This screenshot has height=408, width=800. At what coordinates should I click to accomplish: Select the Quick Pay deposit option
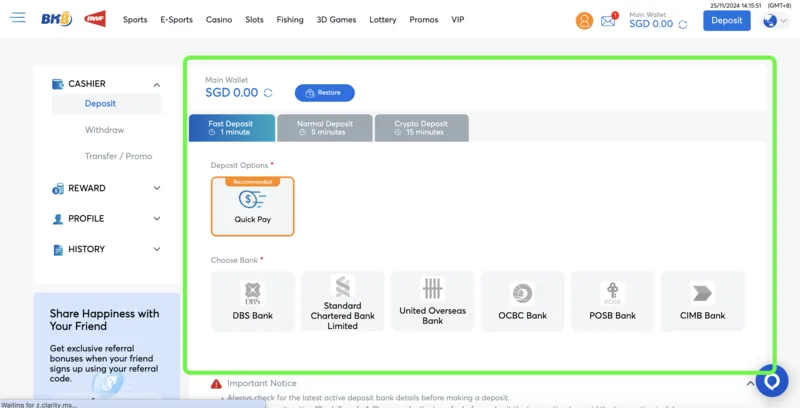click(x=253, y=206)
